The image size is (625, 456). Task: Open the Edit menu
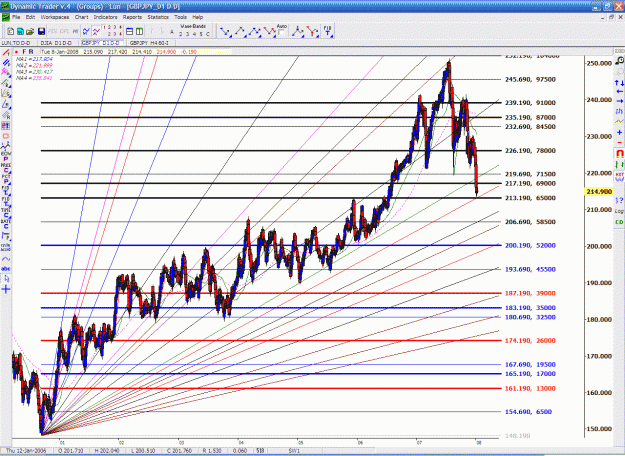(x=30, y=17)
